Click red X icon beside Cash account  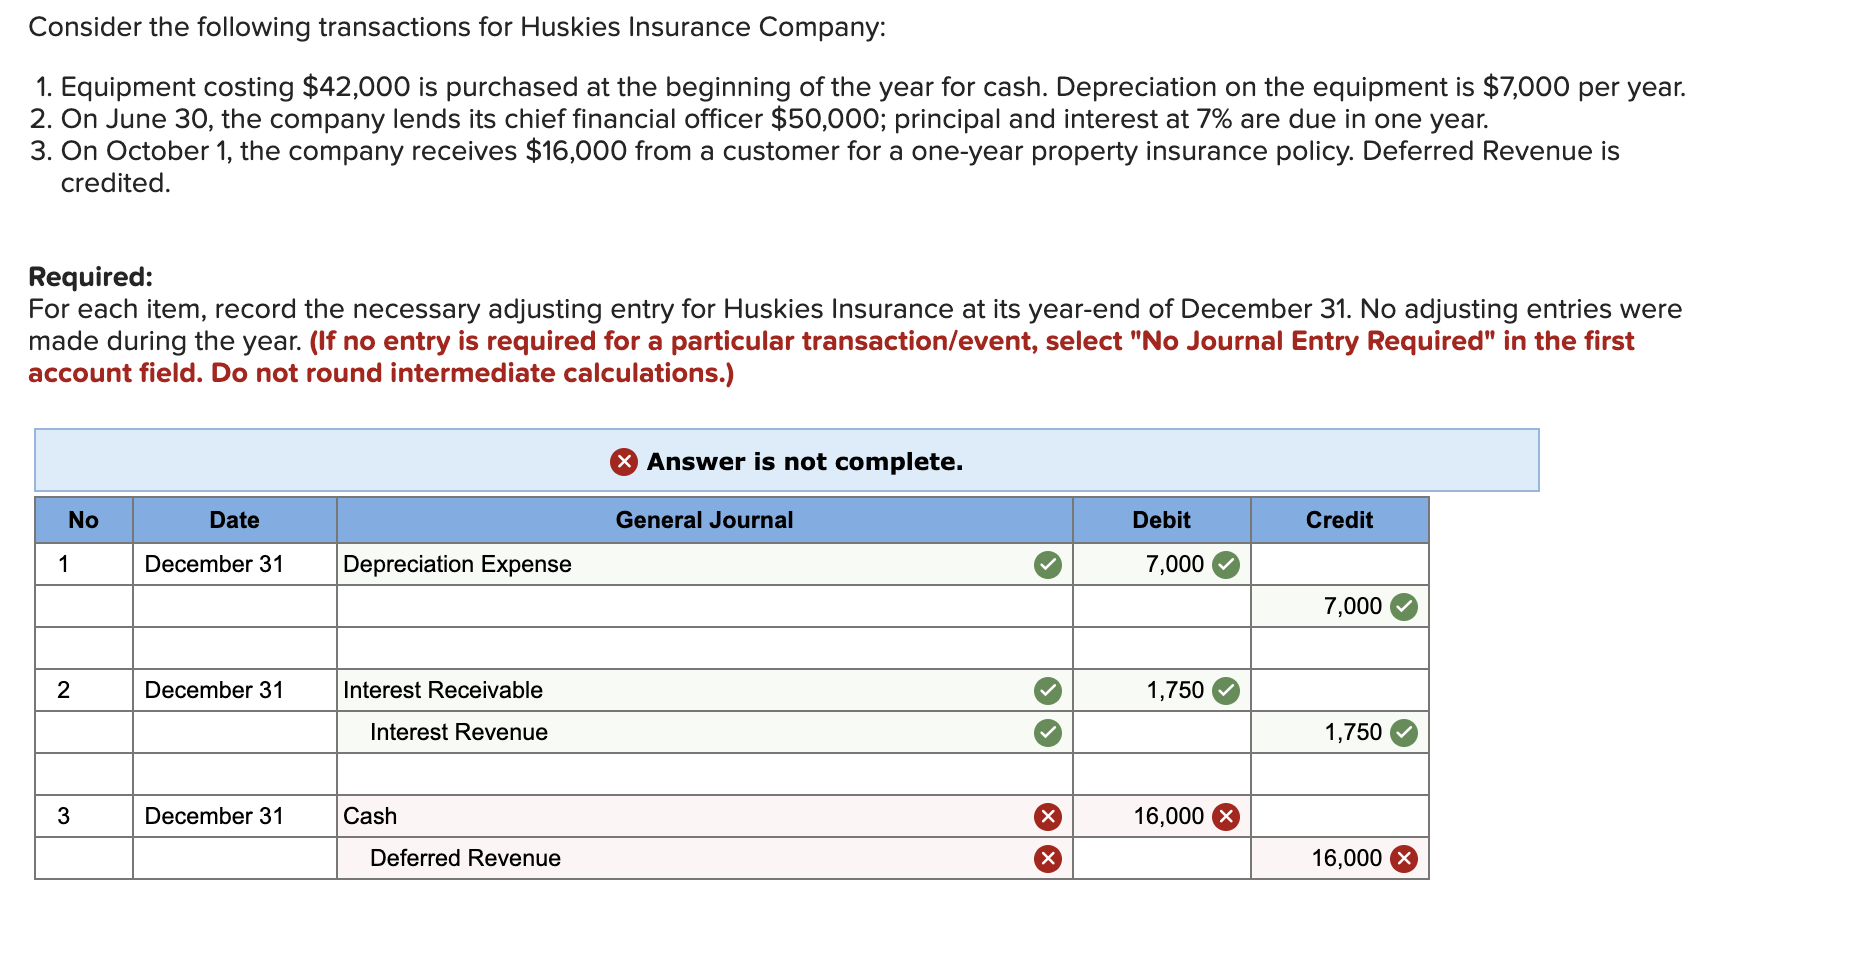point(1047,817)
